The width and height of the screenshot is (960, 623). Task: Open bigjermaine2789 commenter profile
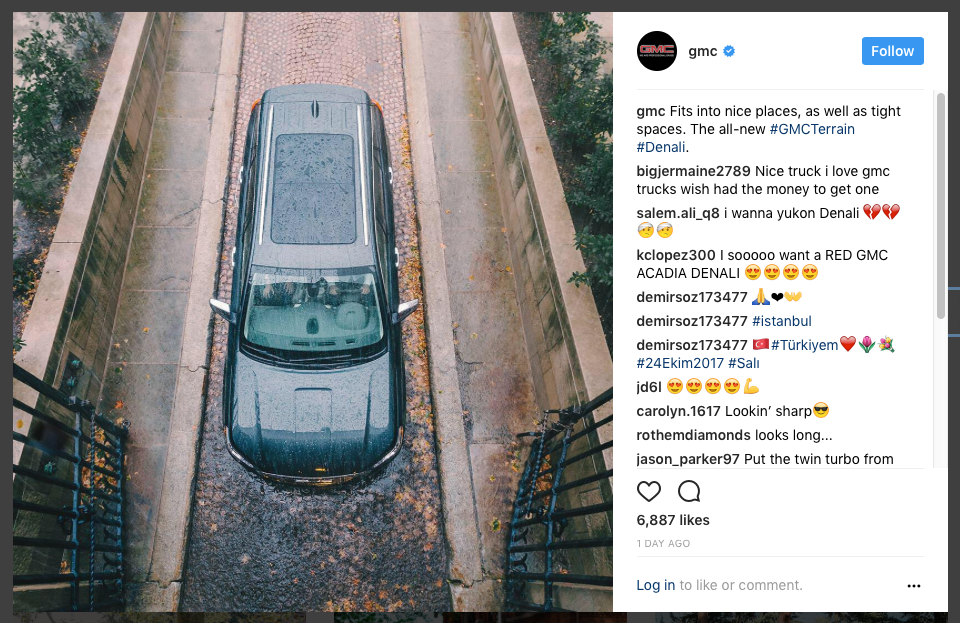(x=694, y=171)
